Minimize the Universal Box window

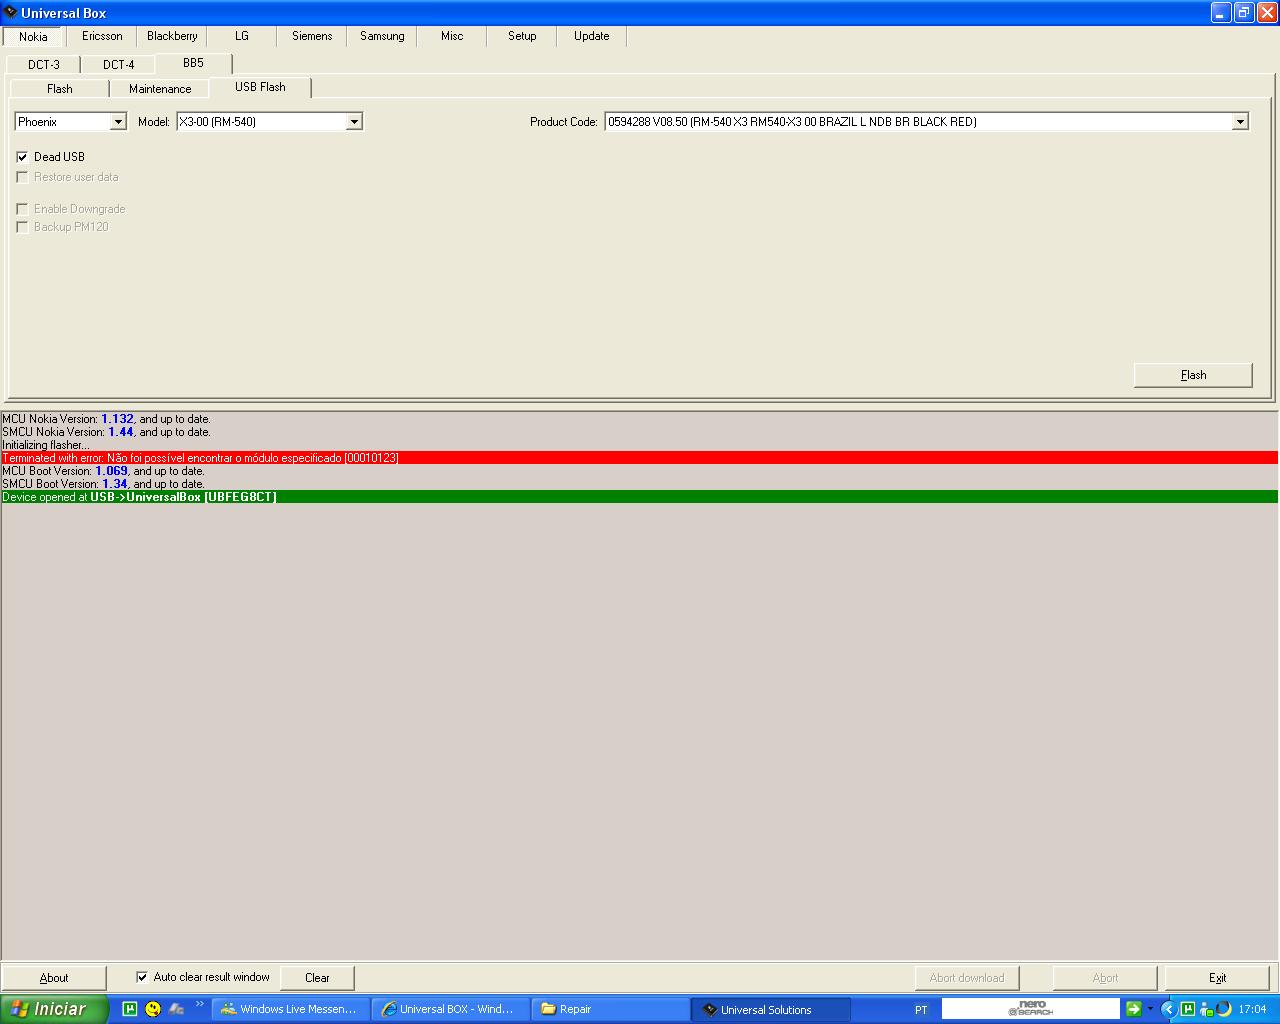click(1221, 13)
